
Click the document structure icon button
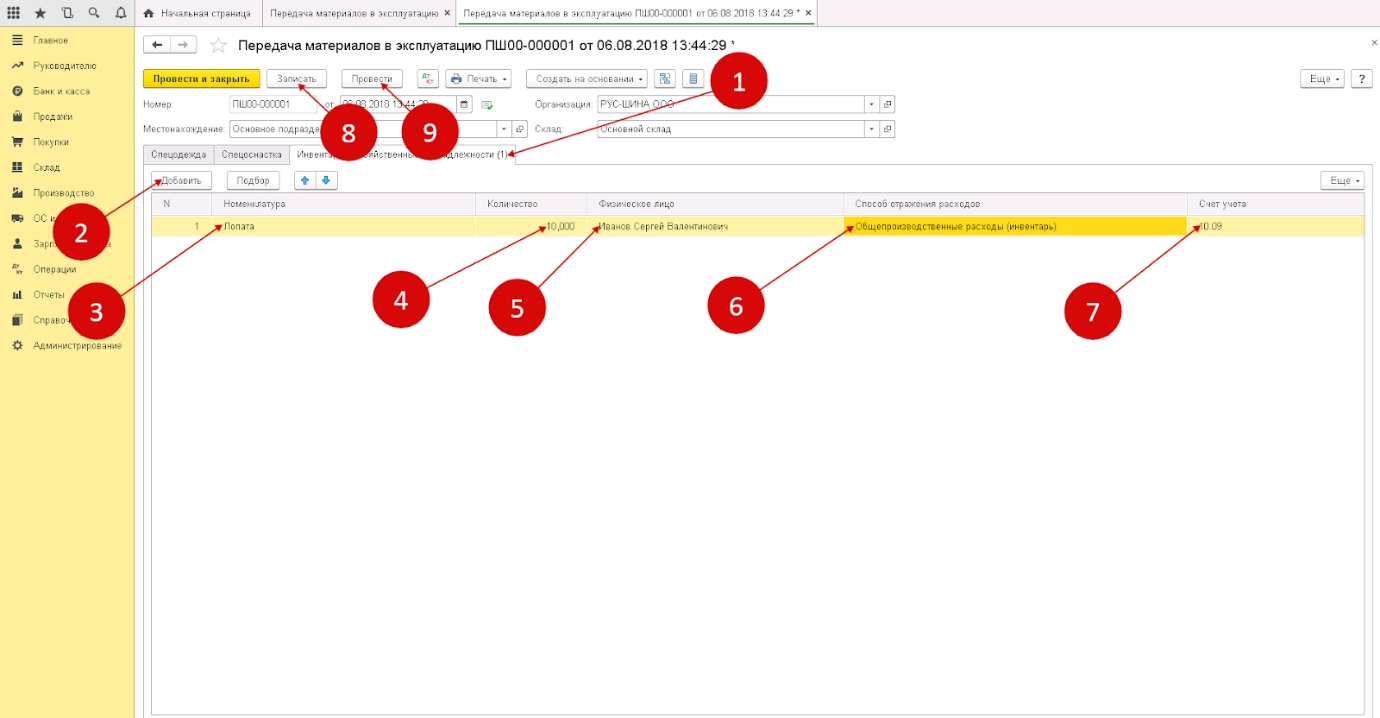point(665,79)
